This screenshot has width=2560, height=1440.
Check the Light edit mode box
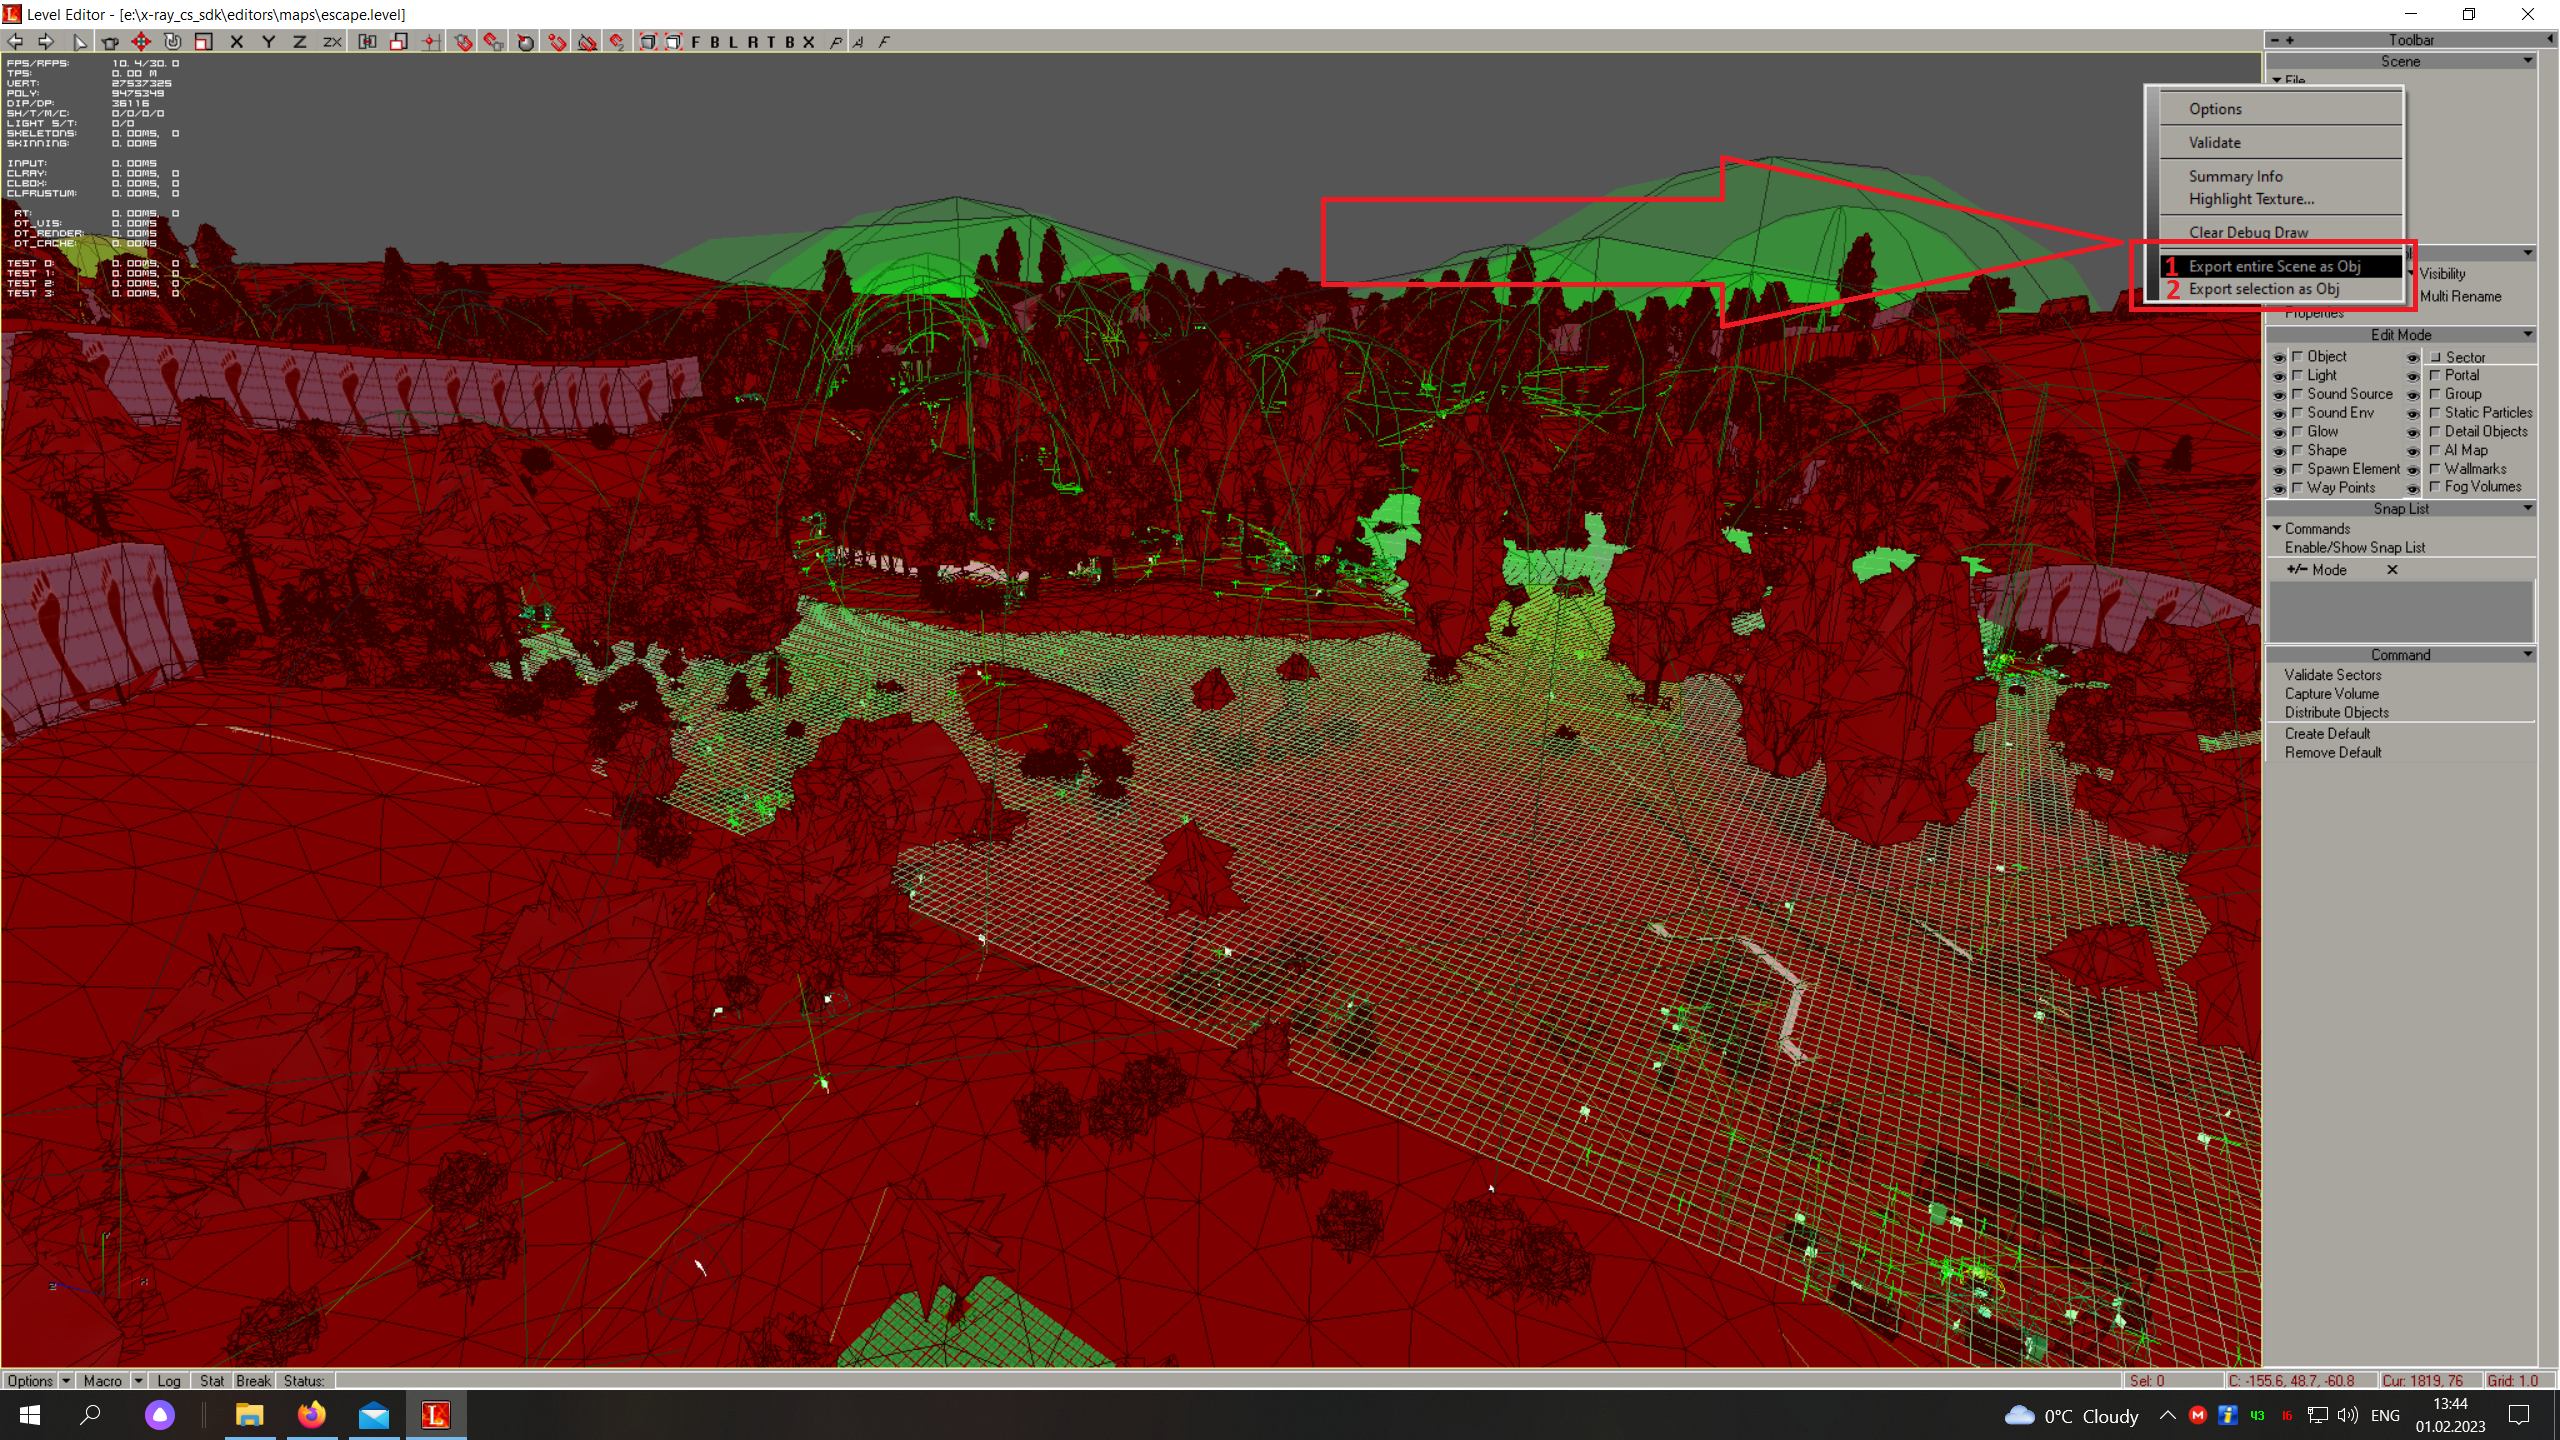(2297, 375)
